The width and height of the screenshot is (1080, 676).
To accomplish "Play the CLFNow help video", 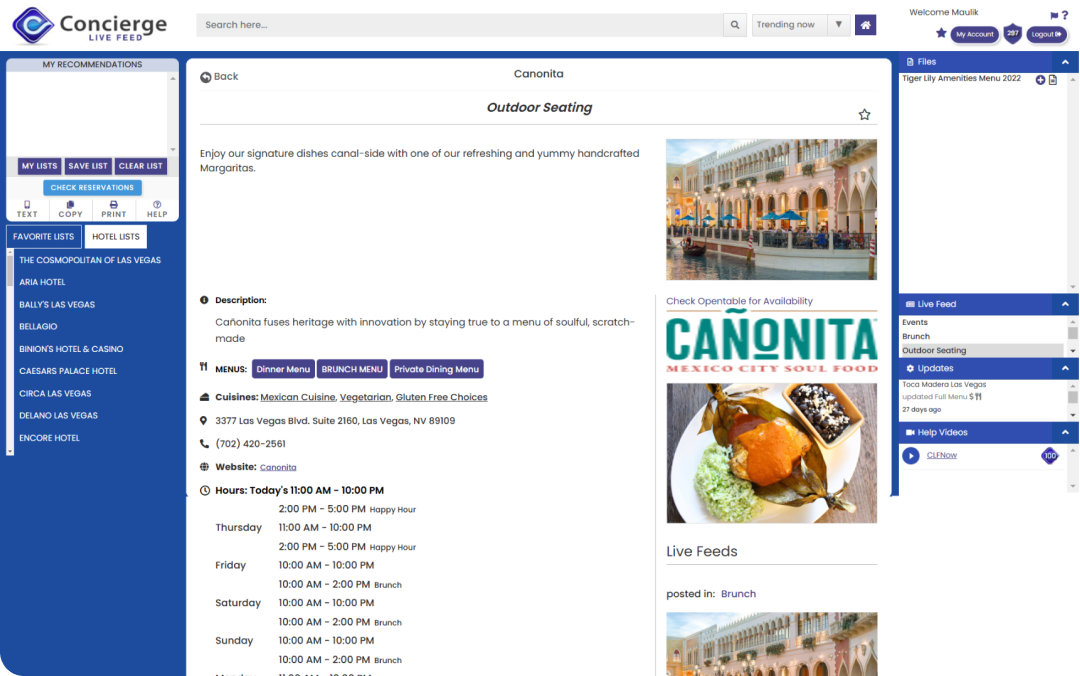I will pos(911,455).
